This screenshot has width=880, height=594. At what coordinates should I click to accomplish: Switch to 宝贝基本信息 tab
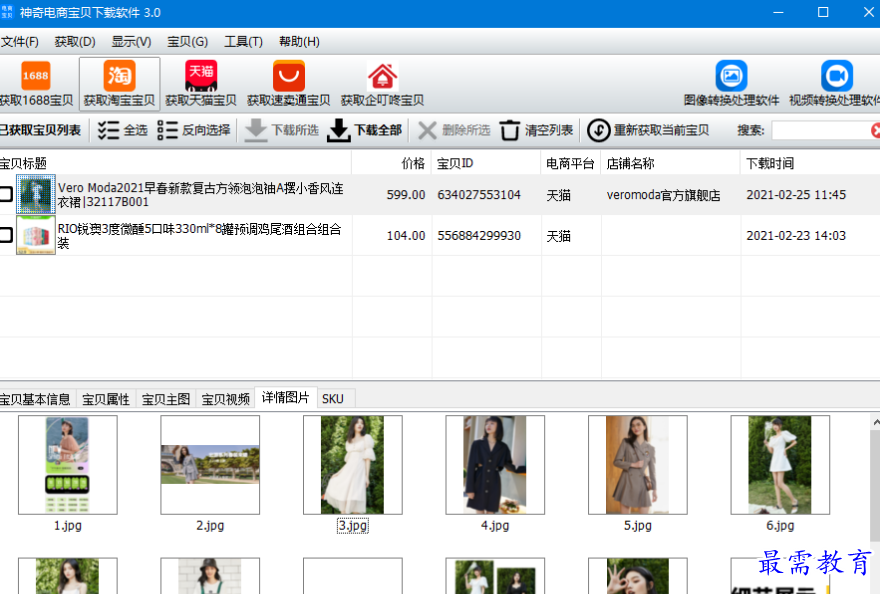point(35,399)
